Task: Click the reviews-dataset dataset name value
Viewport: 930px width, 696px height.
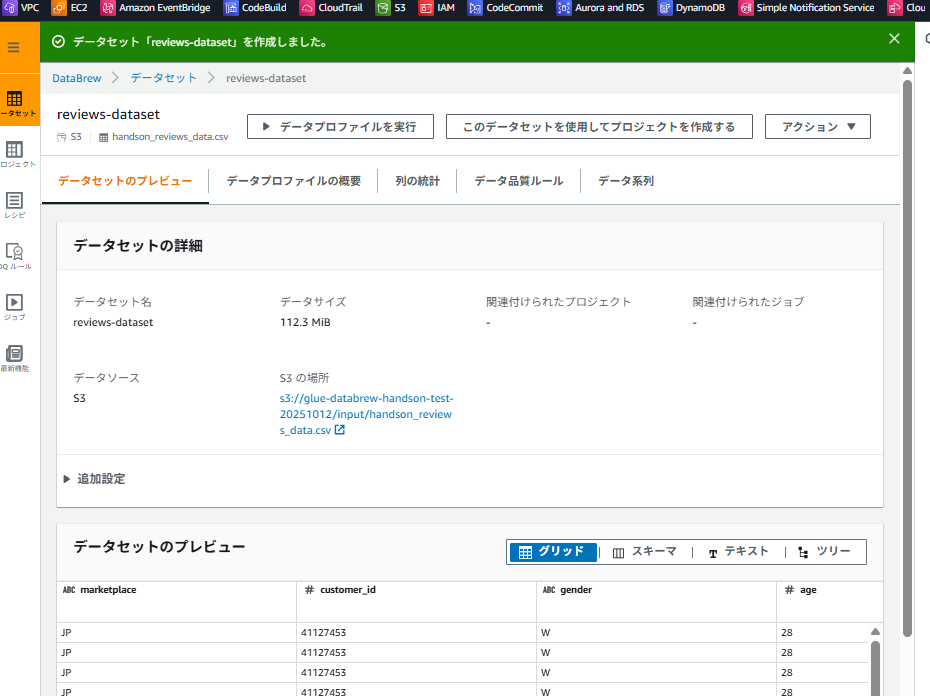Action: click(113, 322)
